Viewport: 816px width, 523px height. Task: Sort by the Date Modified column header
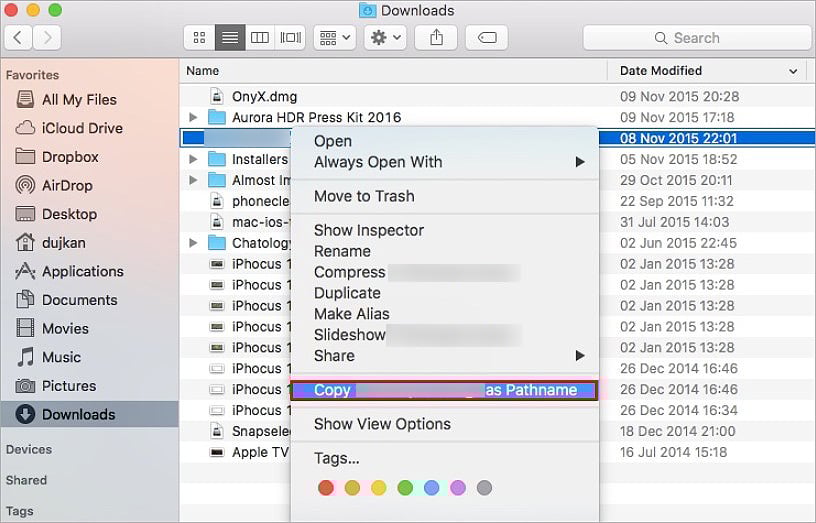(x=708, y=70)
